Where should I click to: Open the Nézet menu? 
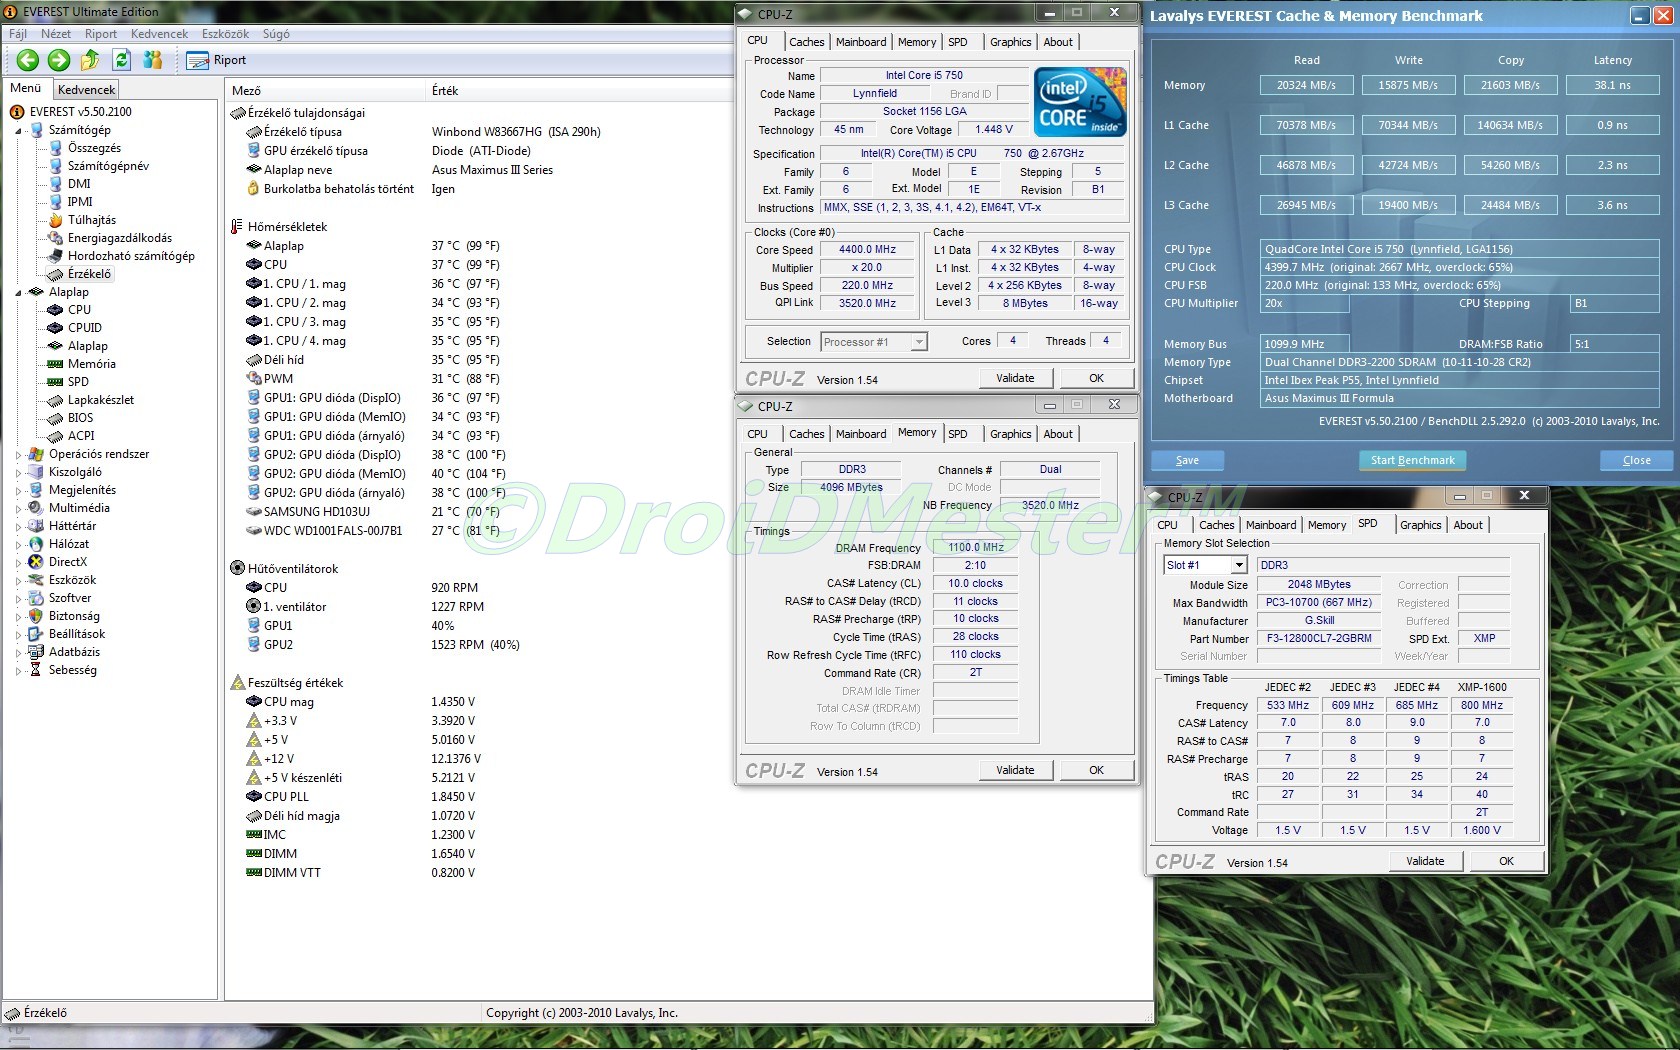coord(55,34)
